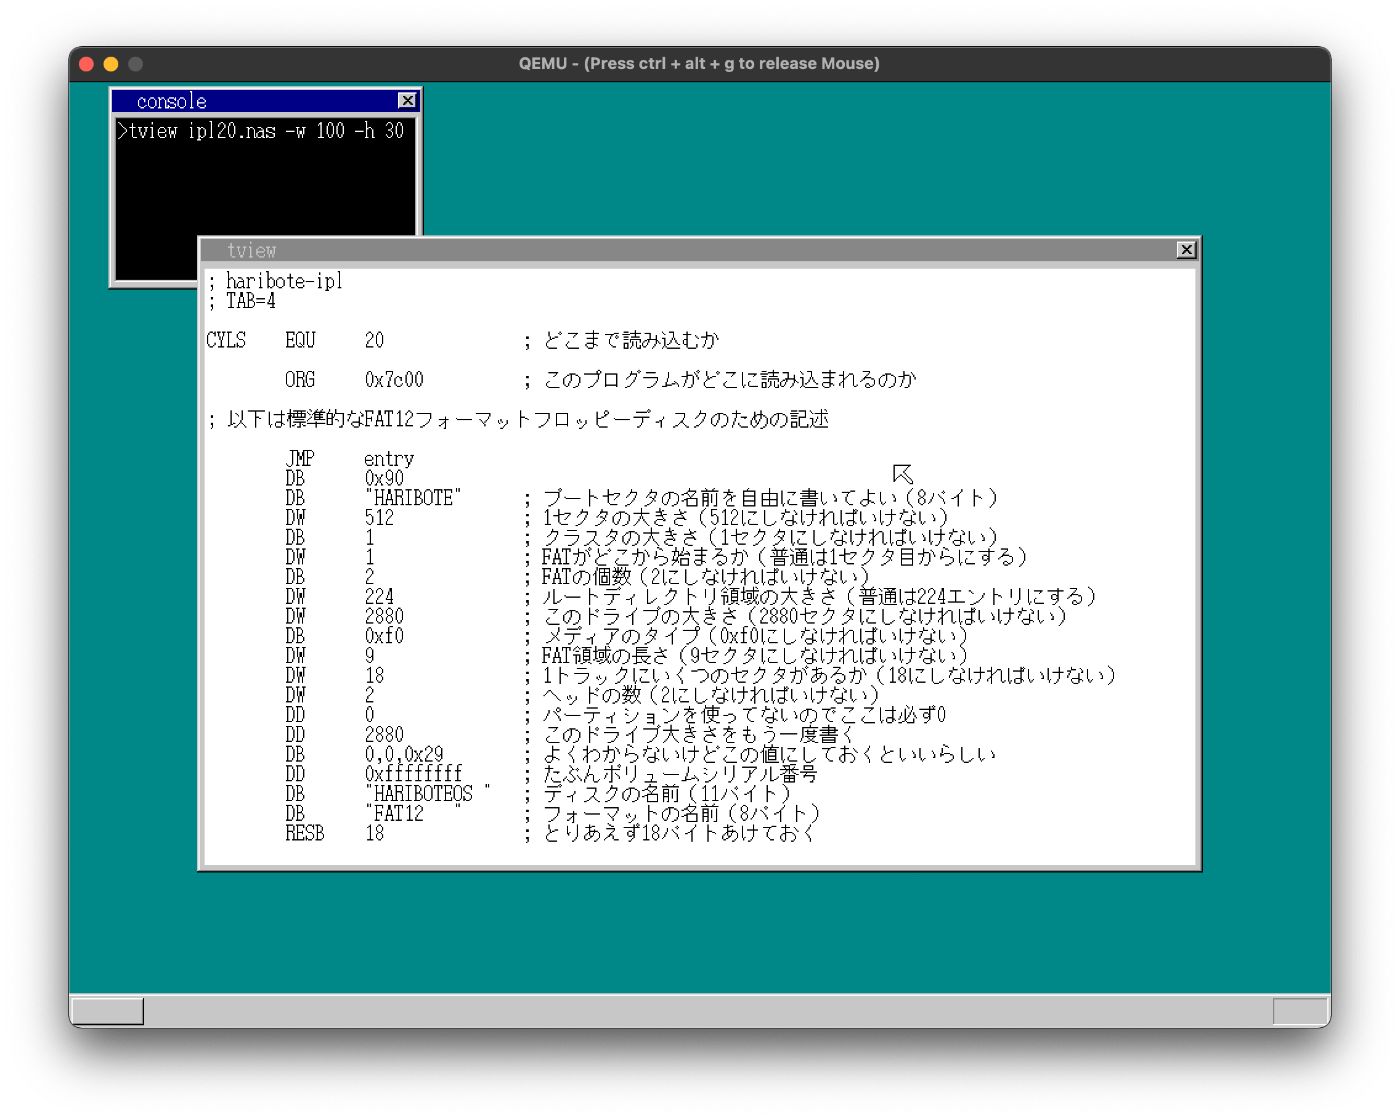Click the 'RESB' instruction text
1400x1119 pixels.
[305, 834]
